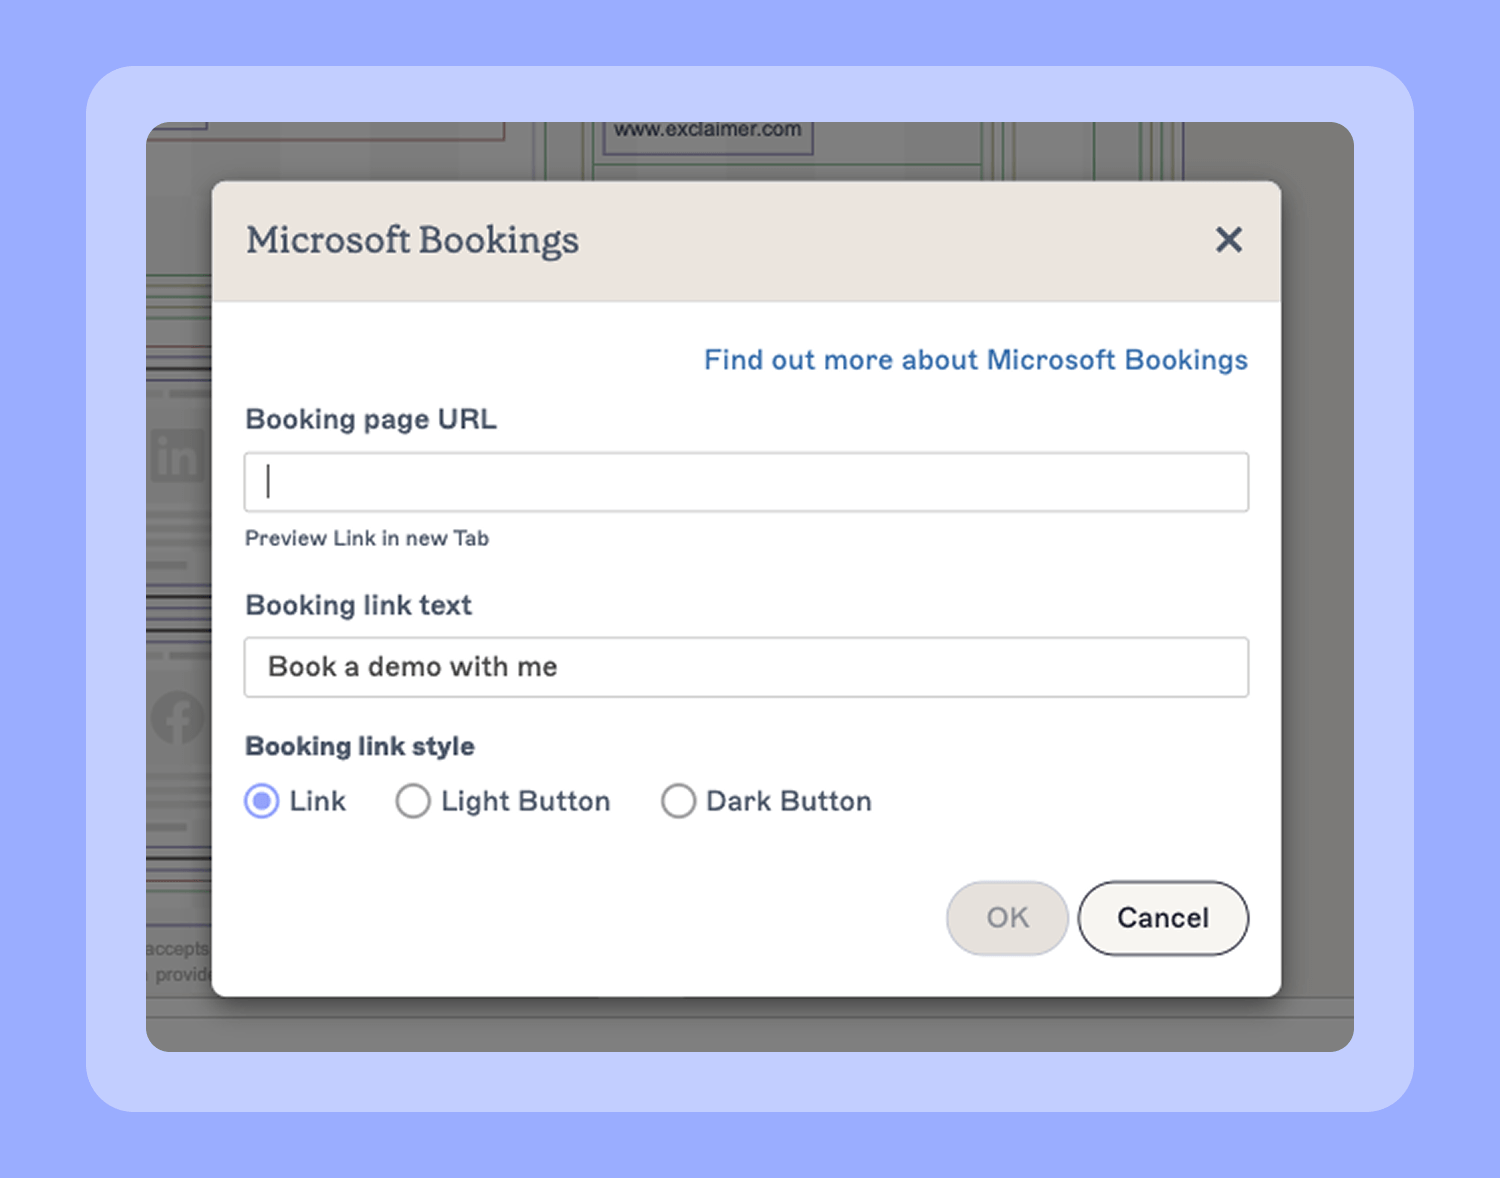Pick the Dark Button radio circle
The image size is (1500, 1178).
point(678,801)
